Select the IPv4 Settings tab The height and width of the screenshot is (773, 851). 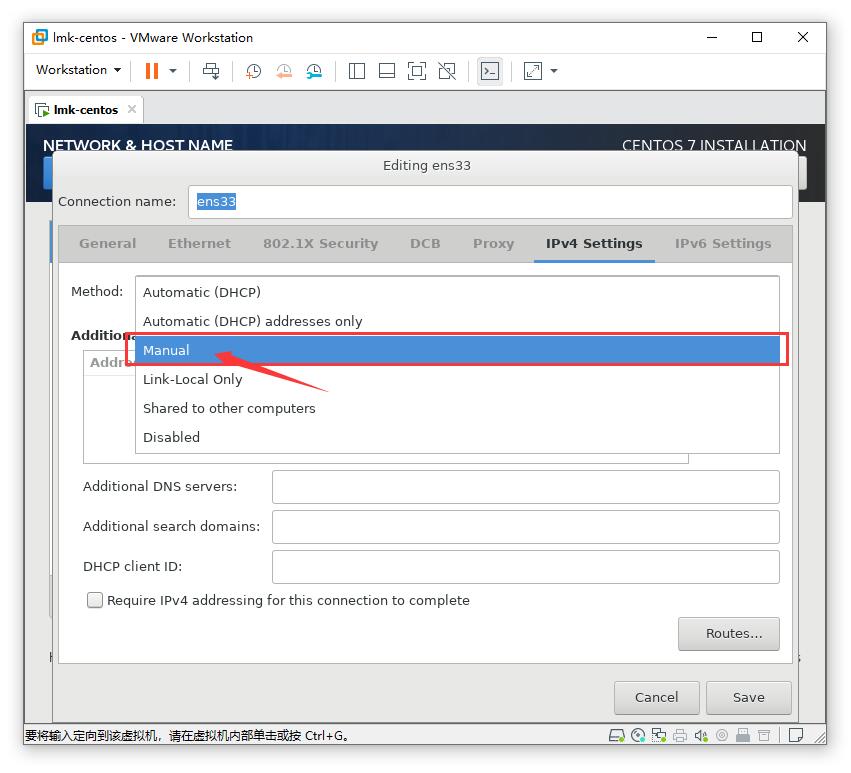[594, 243]
